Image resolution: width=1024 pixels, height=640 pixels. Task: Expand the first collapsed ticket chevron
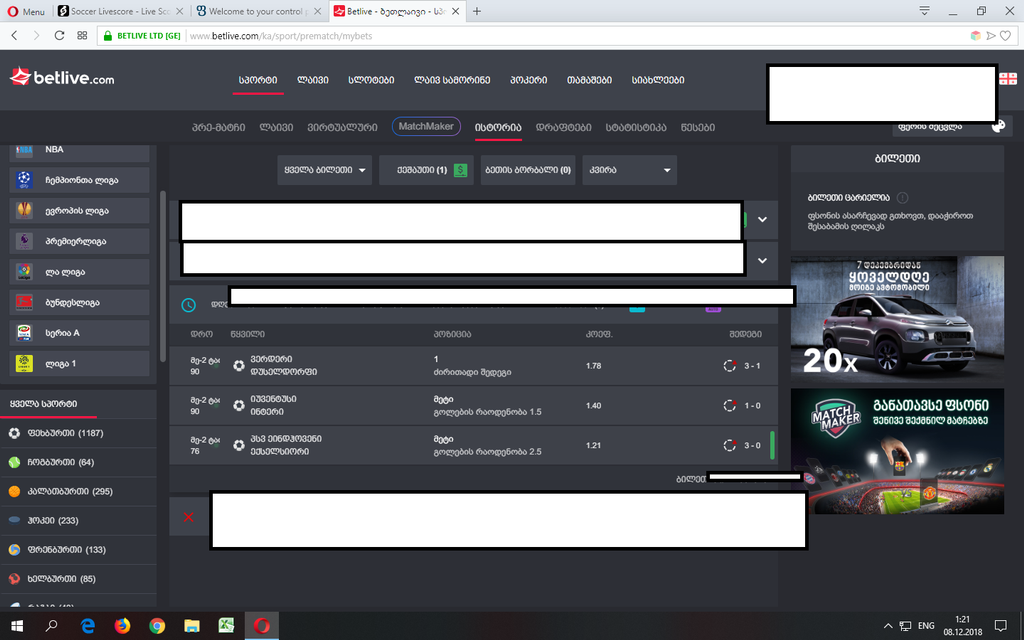[762, 219]
